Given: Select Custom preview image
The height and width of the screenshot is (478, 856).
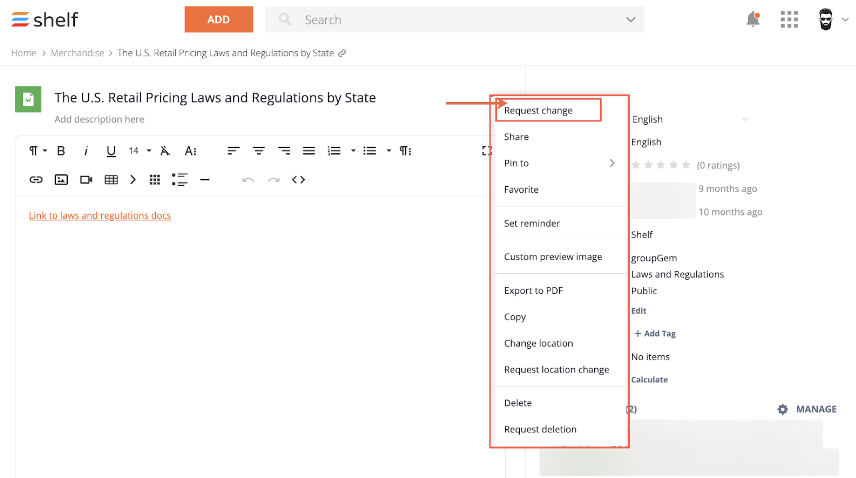Looking at the screenshot, I should [553, 256].
